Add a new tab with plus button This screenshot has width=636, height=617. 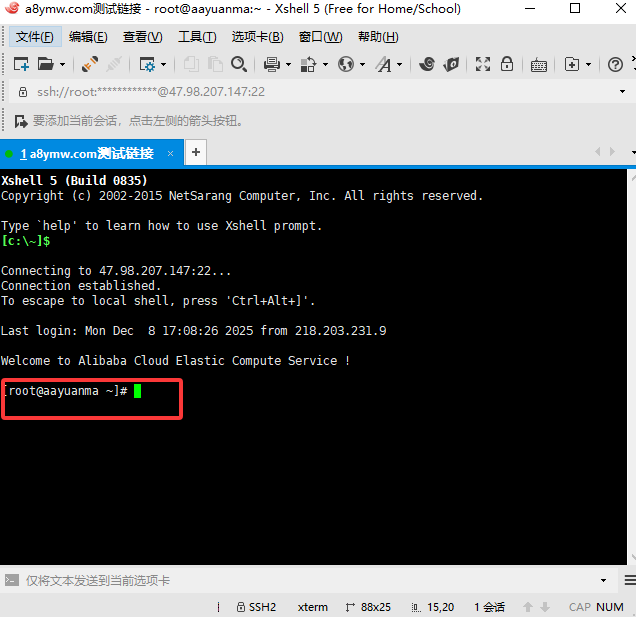pyautogui.click(x=196, y=152)
